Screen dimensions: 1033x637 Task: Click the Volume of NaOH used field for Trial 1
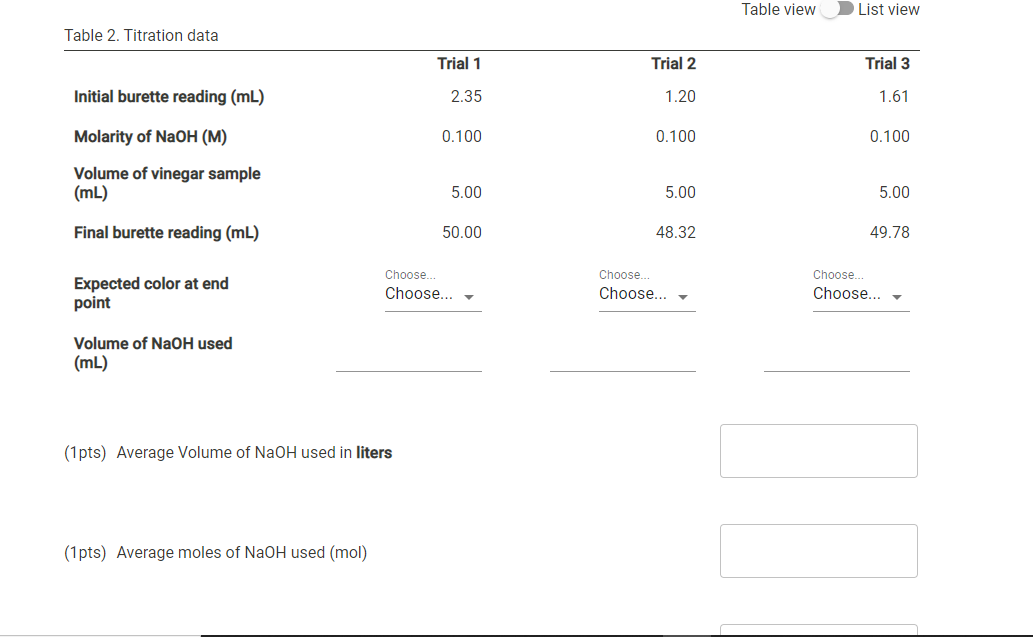[x=408, y=368]
